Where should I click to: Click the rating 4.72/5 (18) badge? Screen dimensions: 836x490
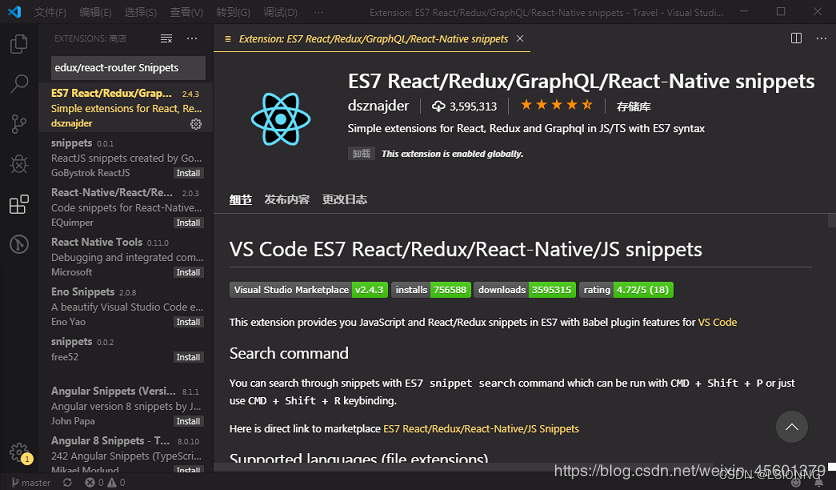pyautogui.click(x=626, y=290)
